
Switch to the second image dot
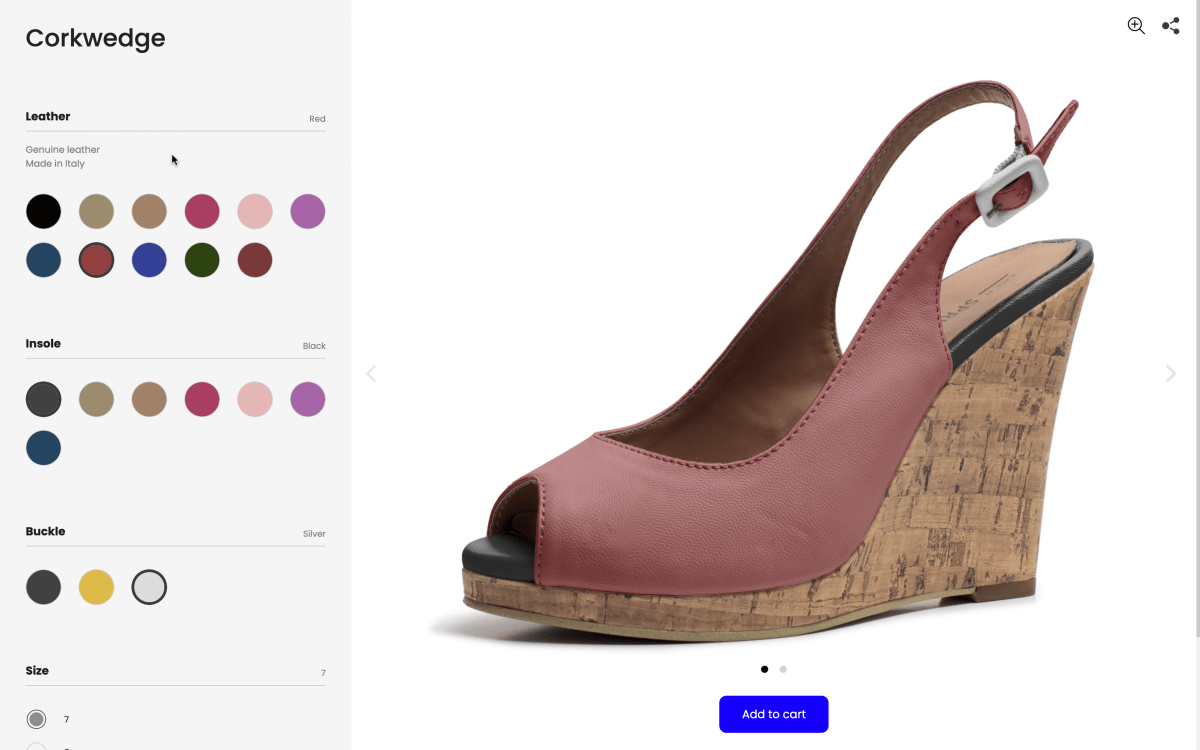click(x=783, y=669)
